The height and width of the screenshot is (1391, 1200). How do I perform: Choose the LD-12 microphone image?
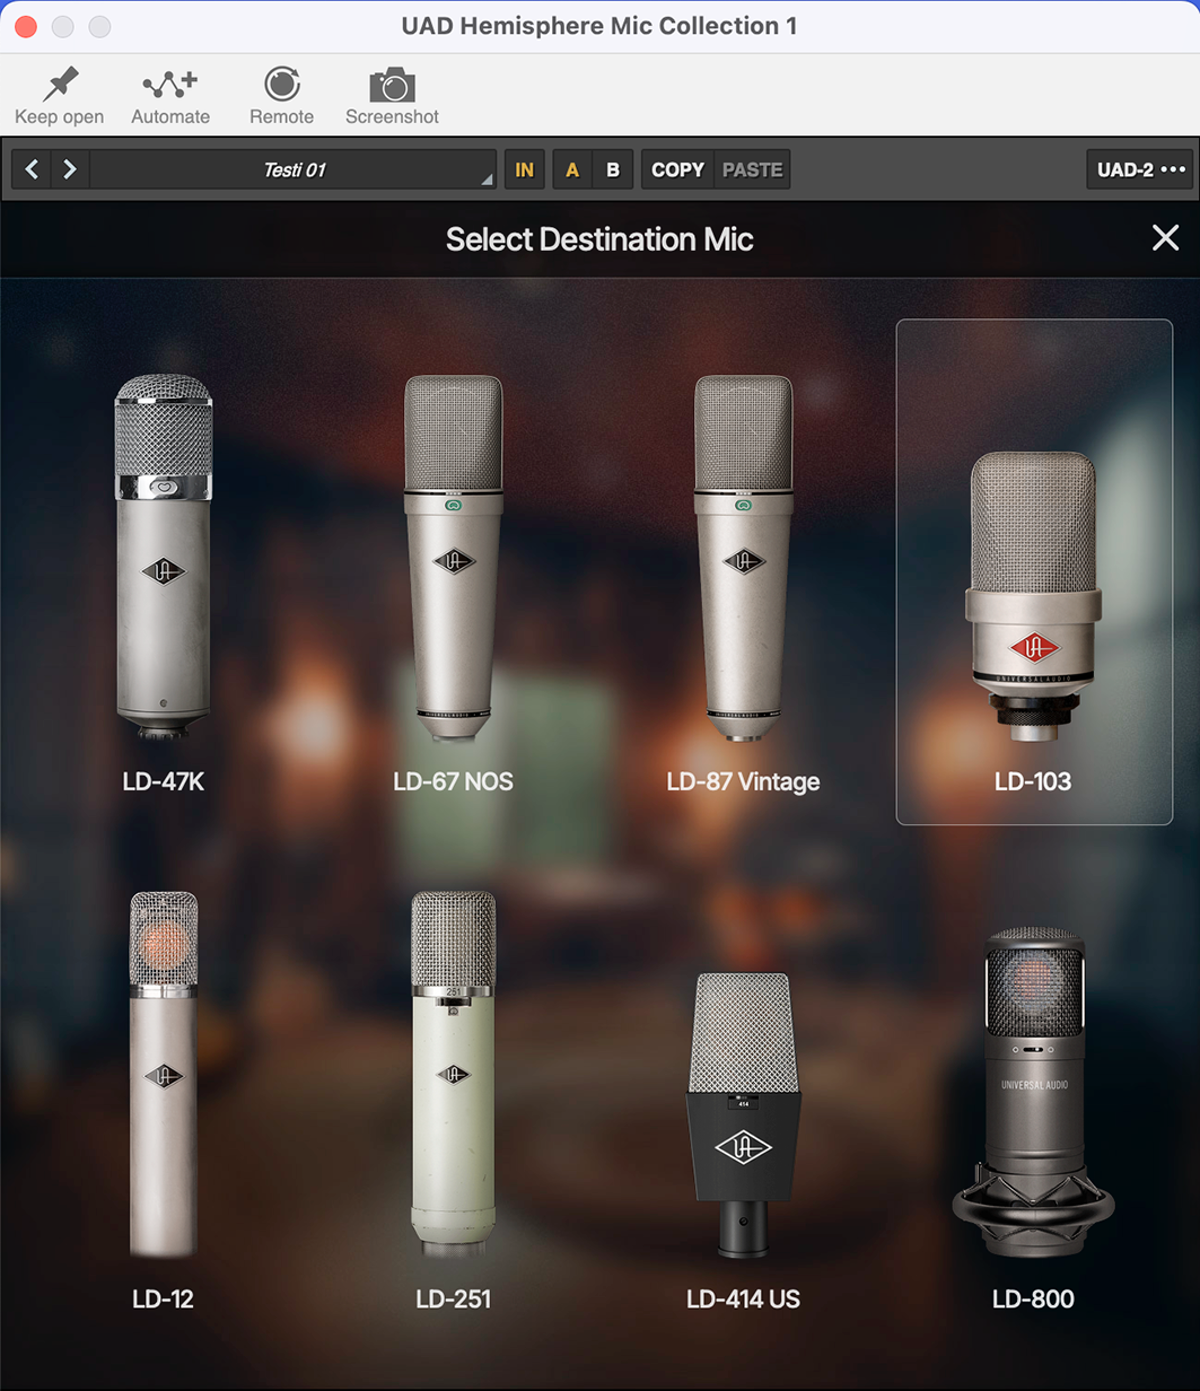coord(163,1074)
